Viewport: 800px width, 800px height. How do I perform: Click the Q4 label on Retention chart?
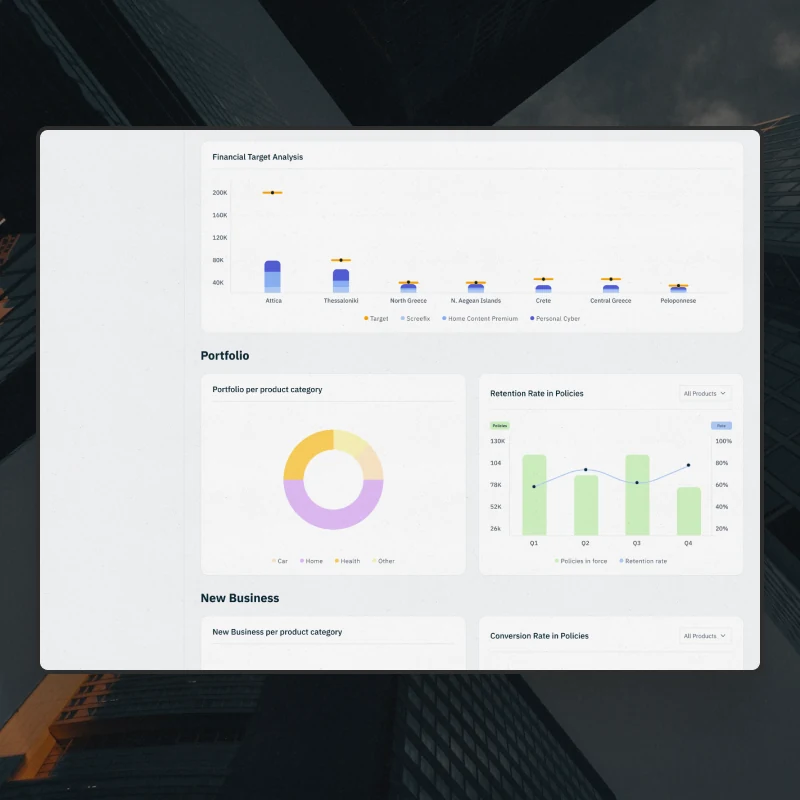pyautogui.click(x=688, y=543)
